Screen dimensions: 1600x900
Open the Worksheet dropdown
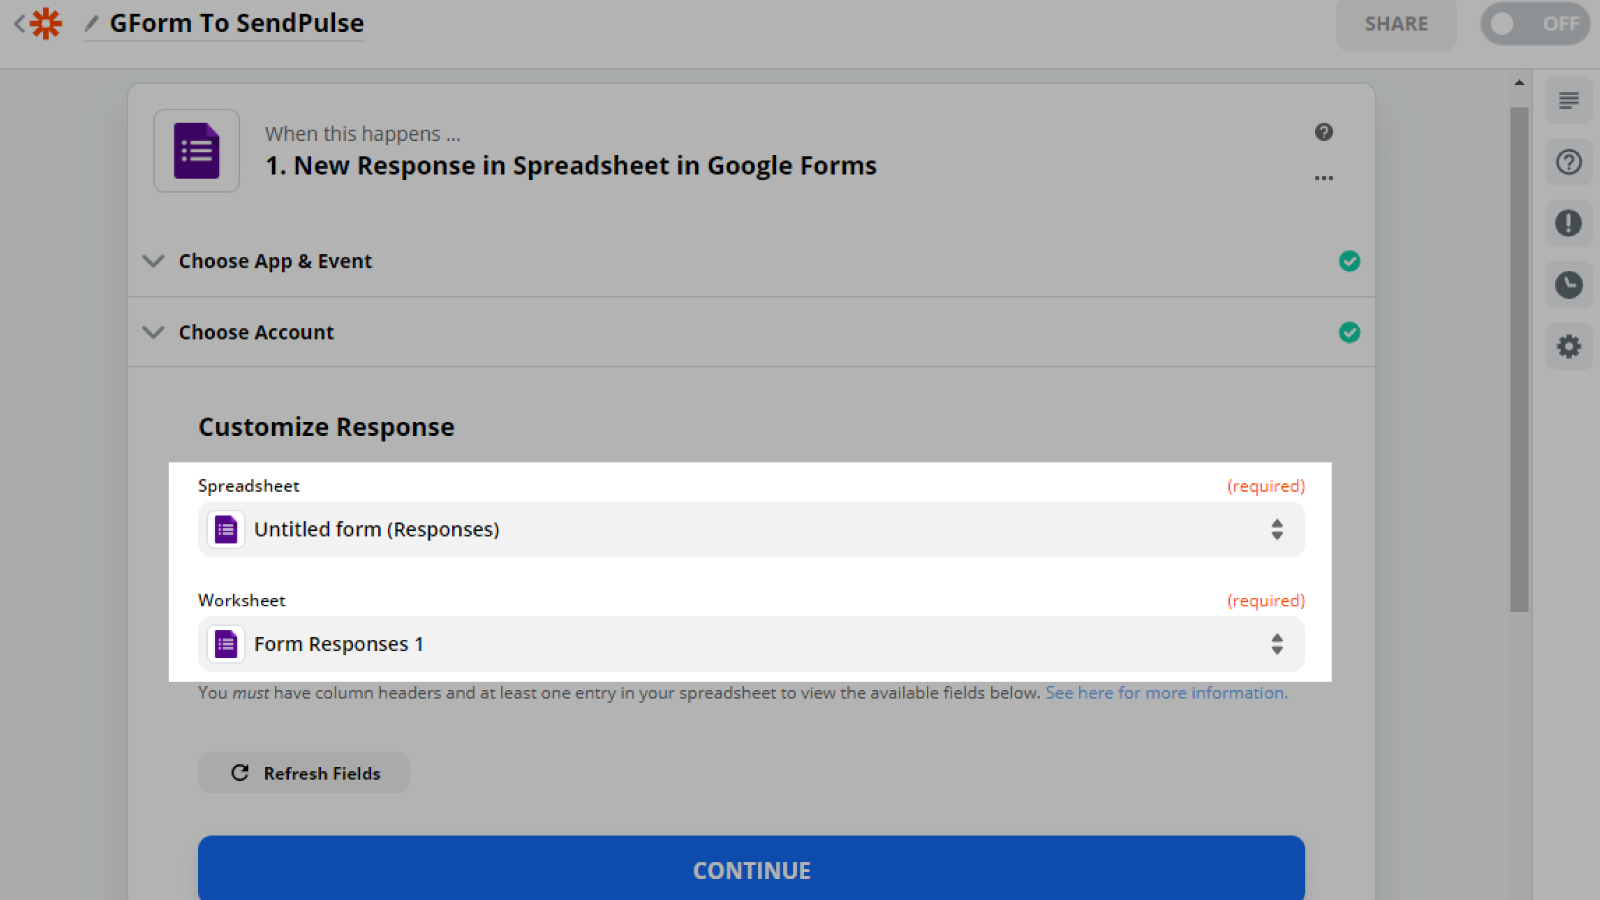[750, 644]
